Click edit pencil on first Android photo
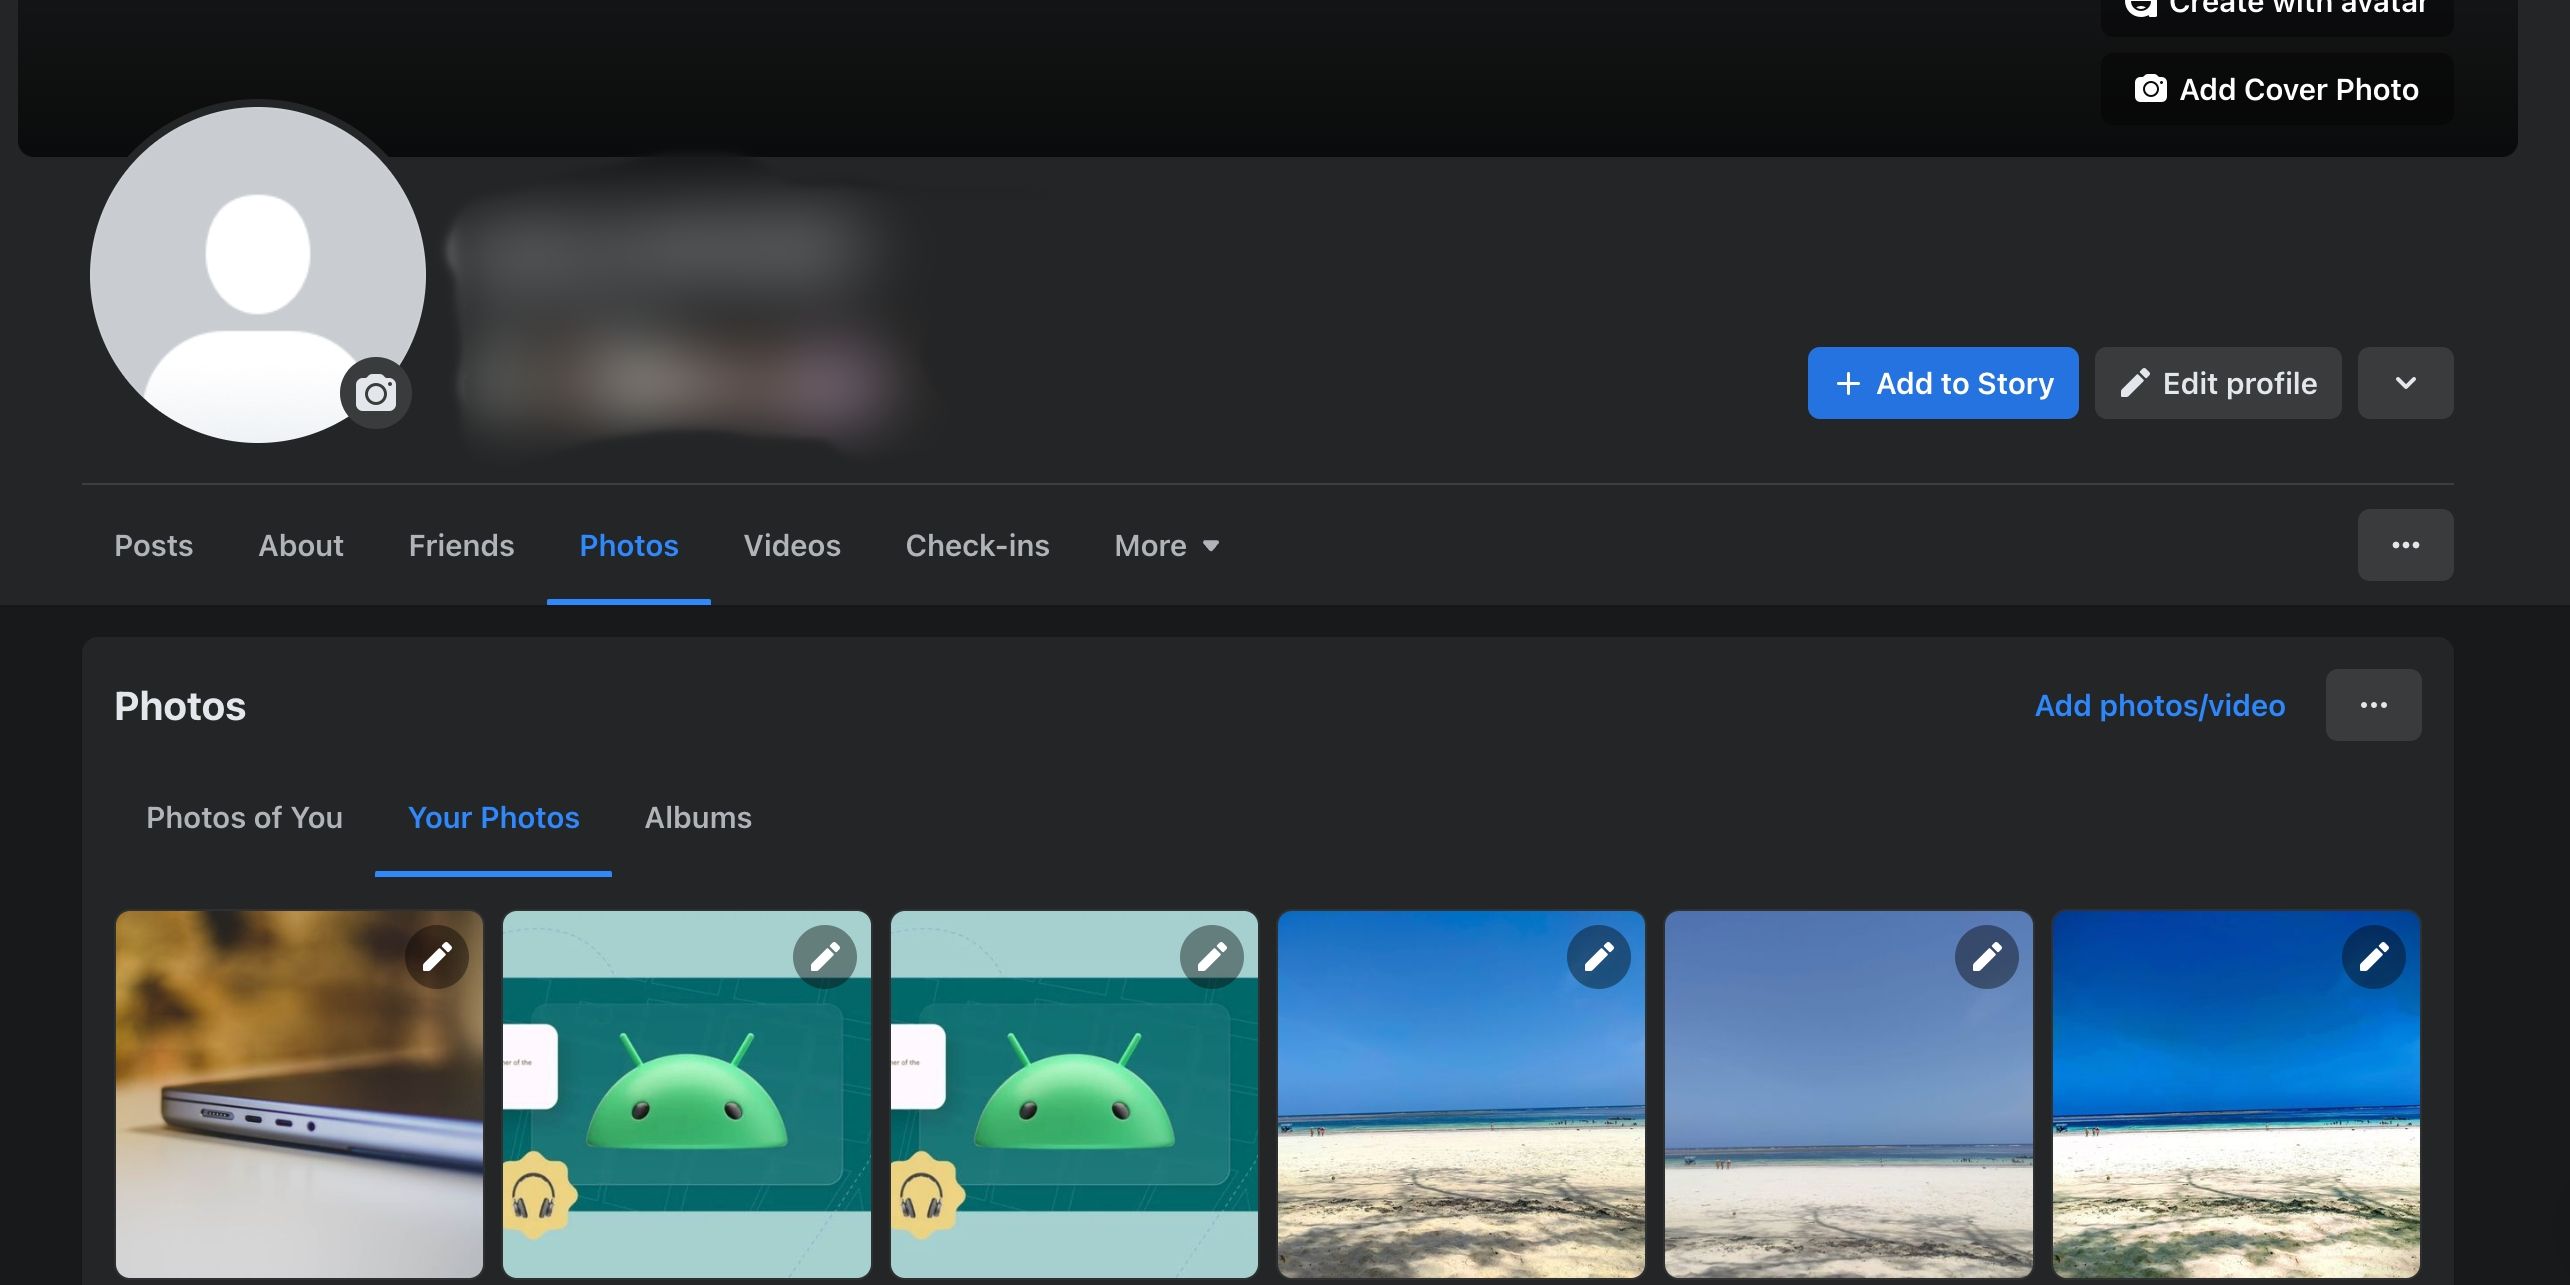Image resolution: width=2570 pixels, height=1285 pixels. click(824, 957)
